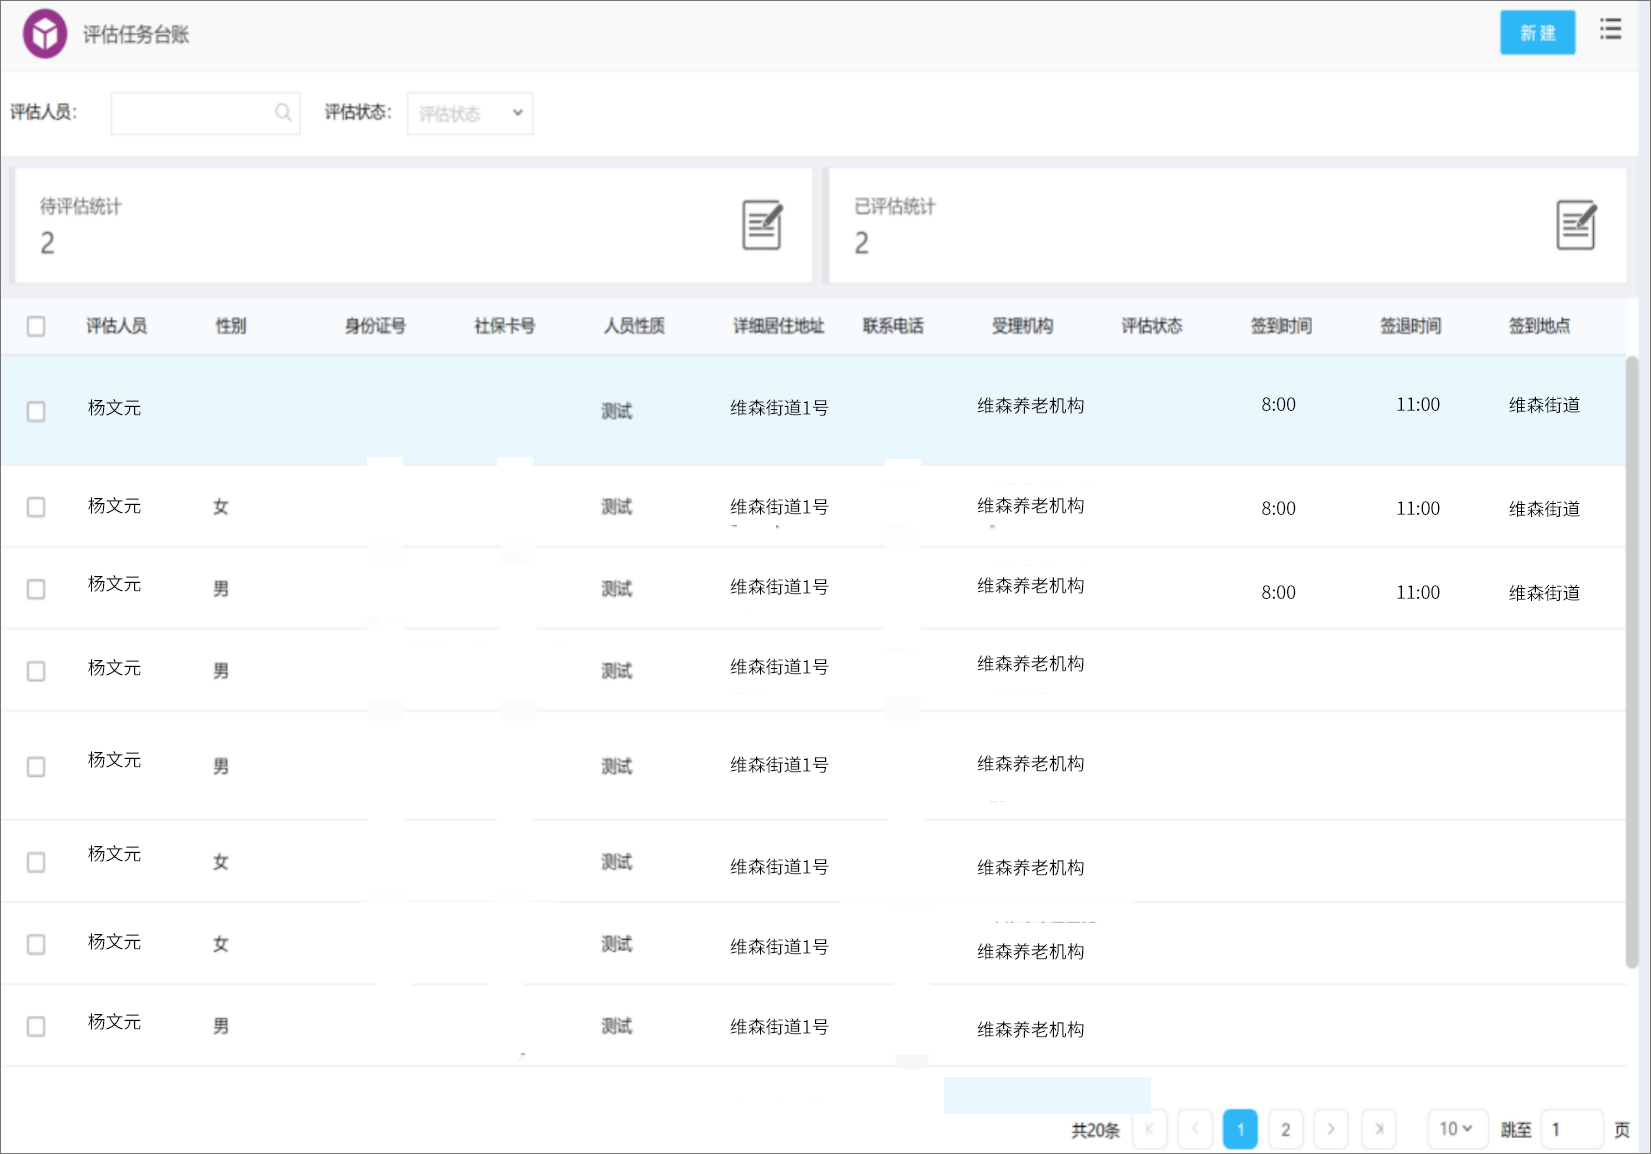Jump to first page arrow in pagination
This screenshot has height=1154, width=1651.
[x=1150, y=1129]
